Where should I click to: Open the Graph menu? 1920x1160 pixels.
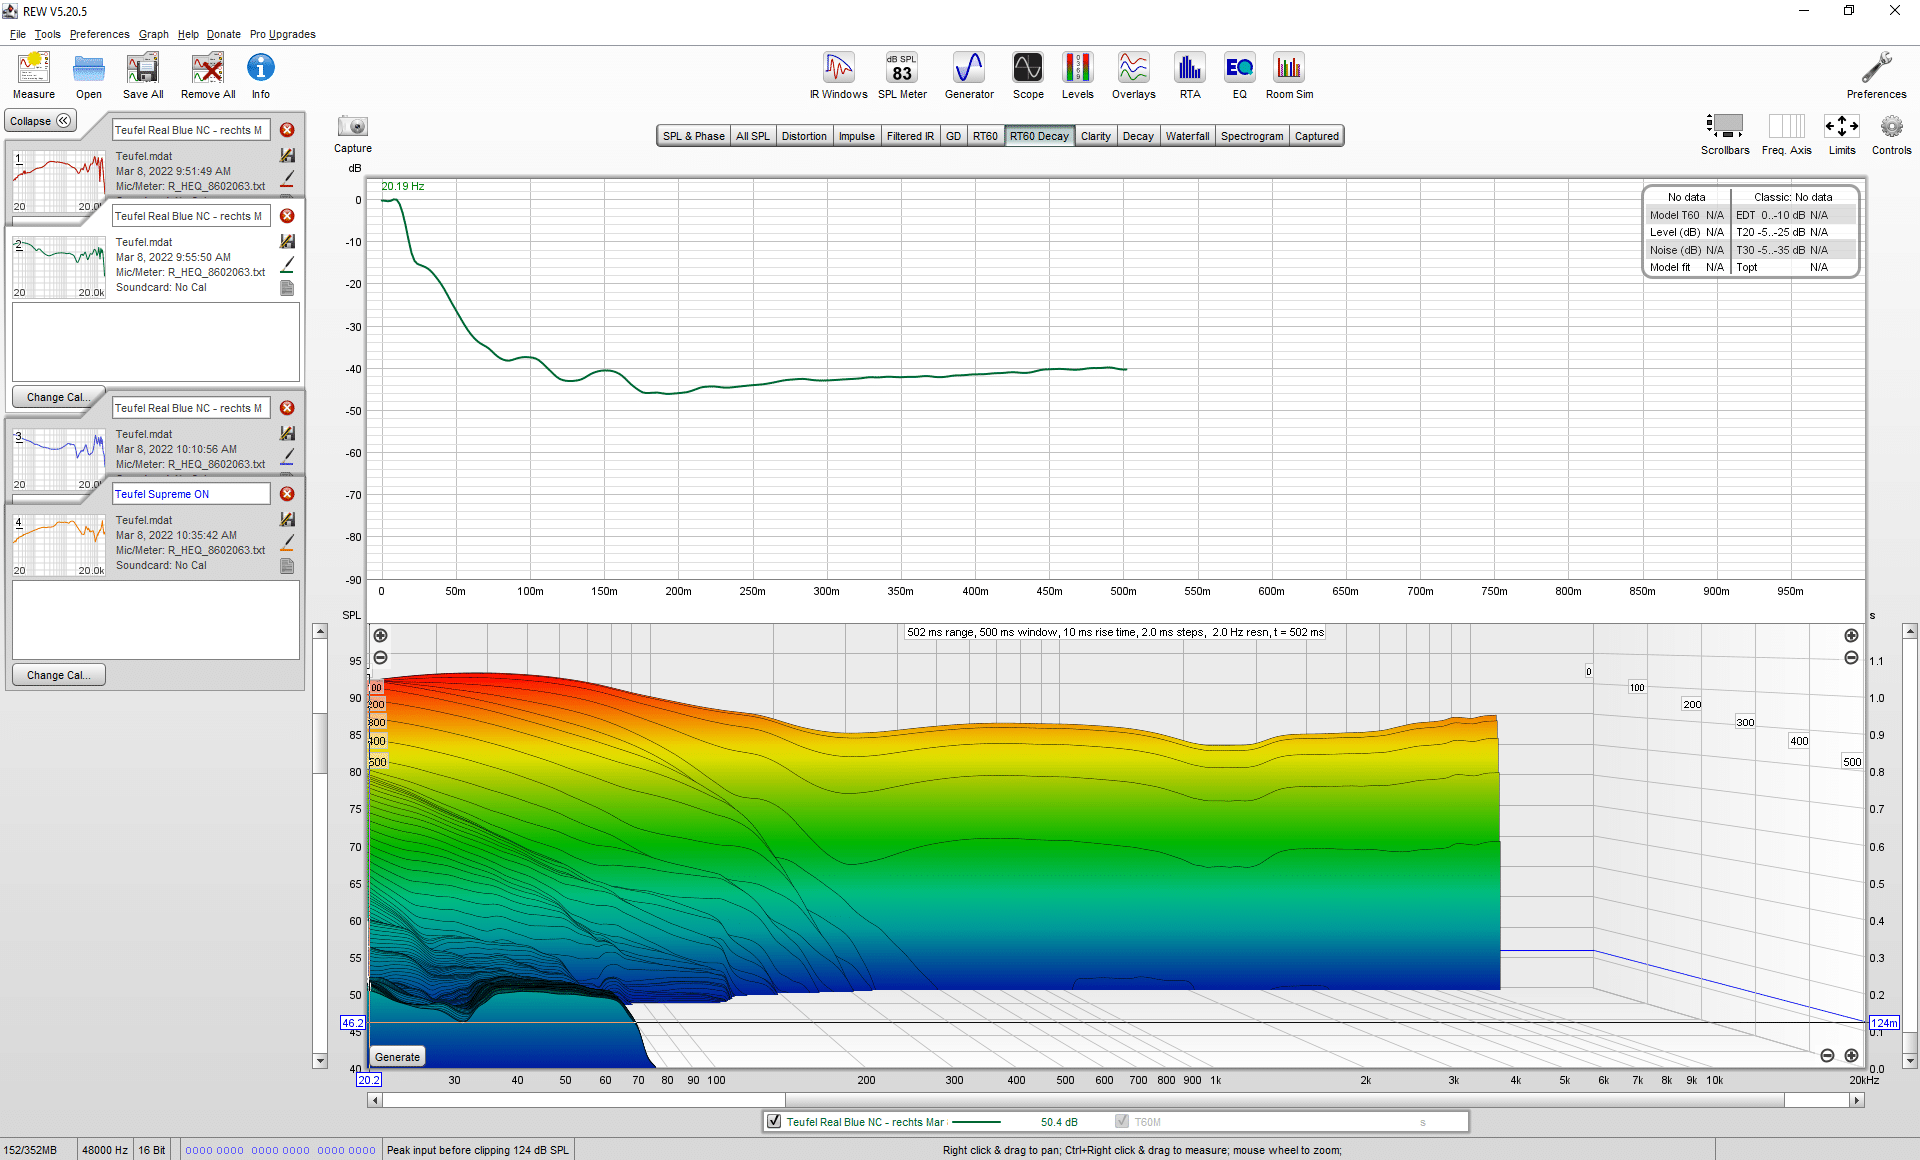pos(154,34)
